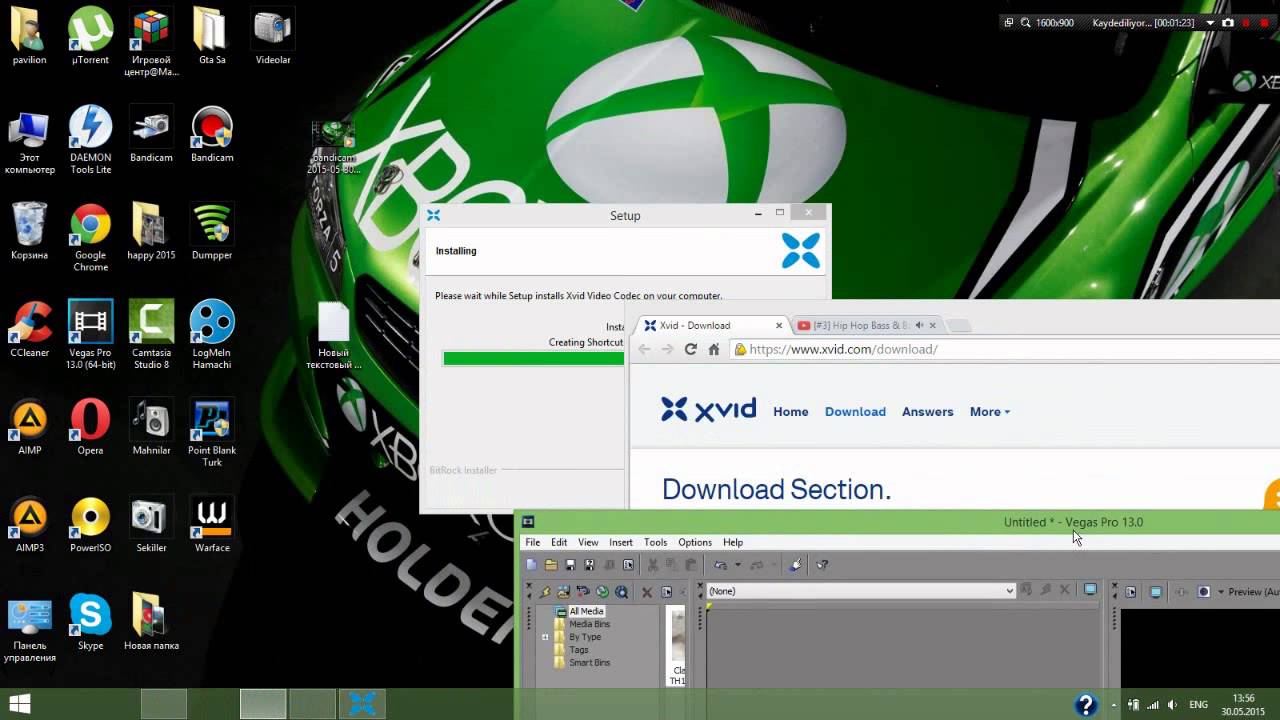1280x720 pixels.
Task: Click the Get Media from Web icon
Action: [x=602, y=592]
